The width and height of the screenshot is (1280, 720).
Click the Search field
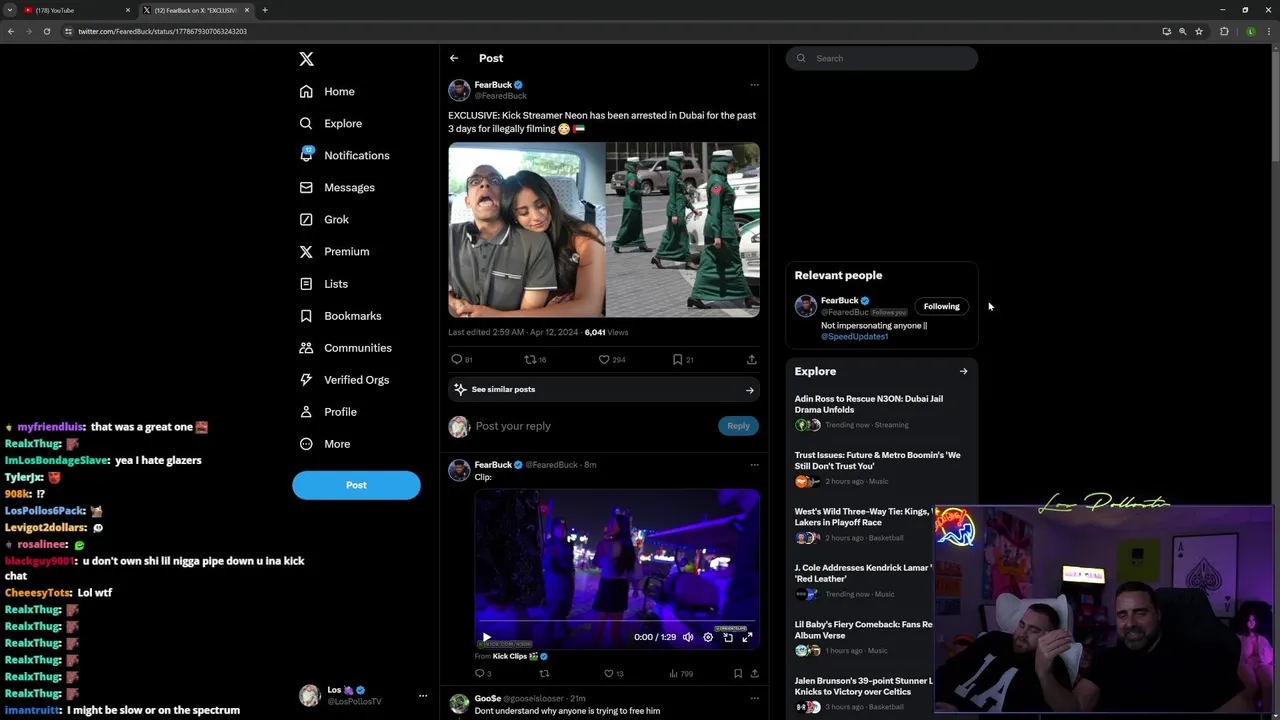pos(881,58)
